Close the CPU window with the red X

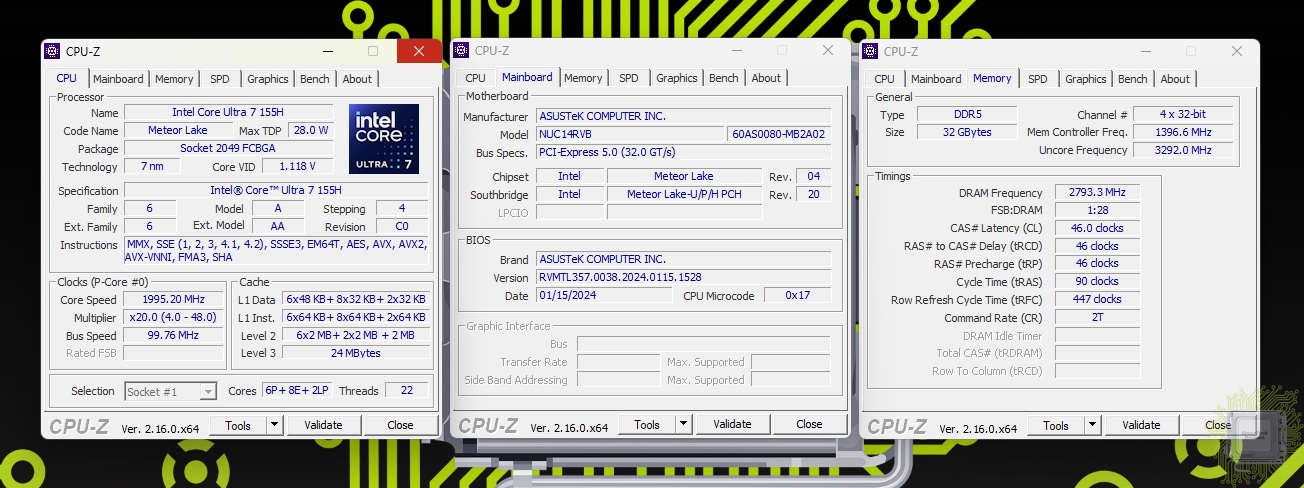[418, 51]
